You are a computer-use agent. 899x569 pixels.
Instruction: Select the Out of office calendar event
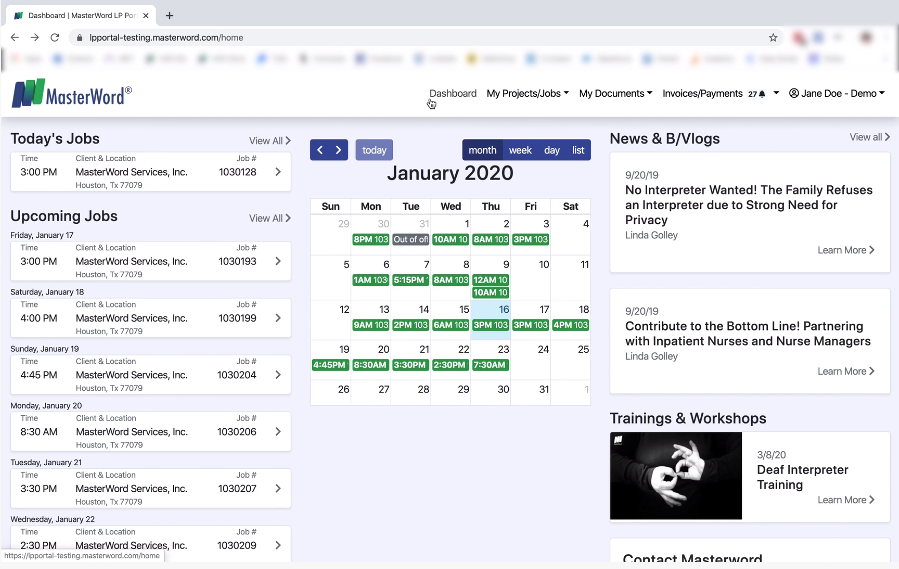pyautogui.click(x=410, y=240)
